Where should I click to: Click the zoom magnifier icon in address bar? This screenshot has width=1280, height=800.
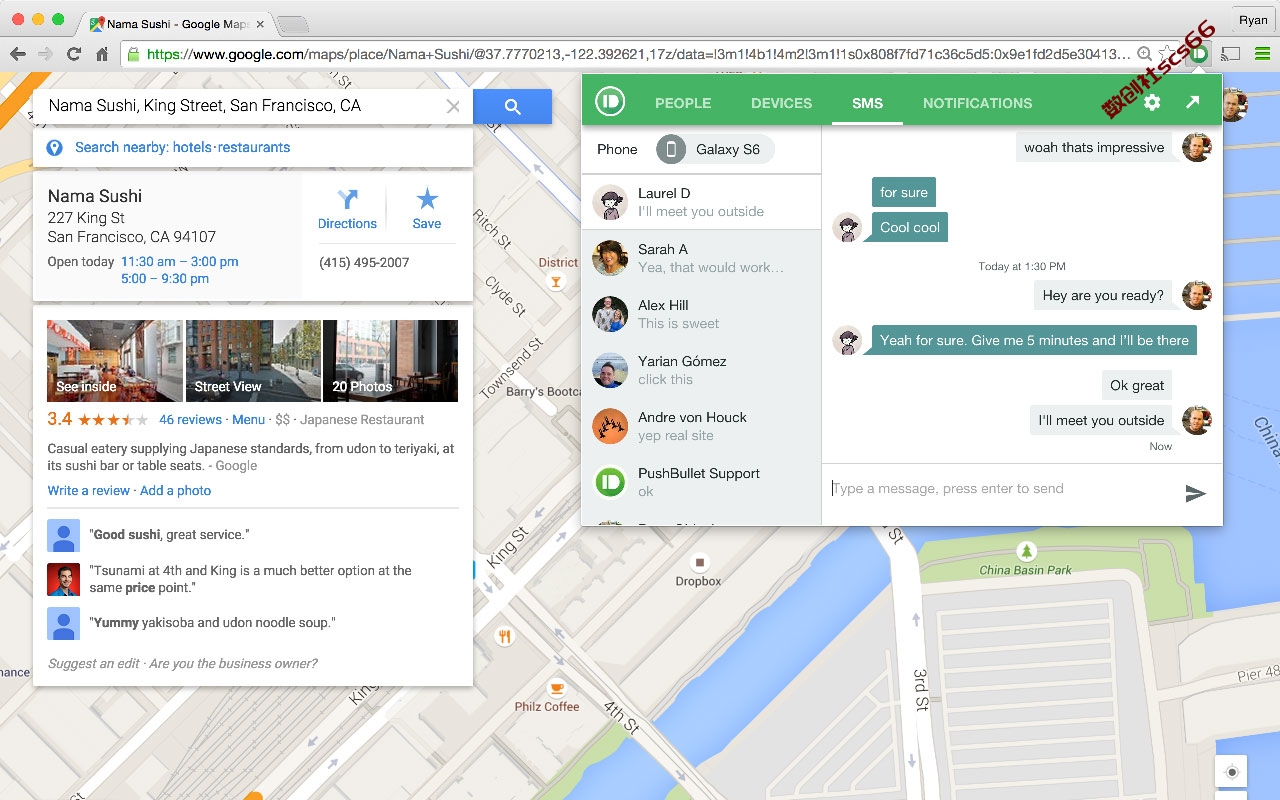click(x=1146, y=54)
